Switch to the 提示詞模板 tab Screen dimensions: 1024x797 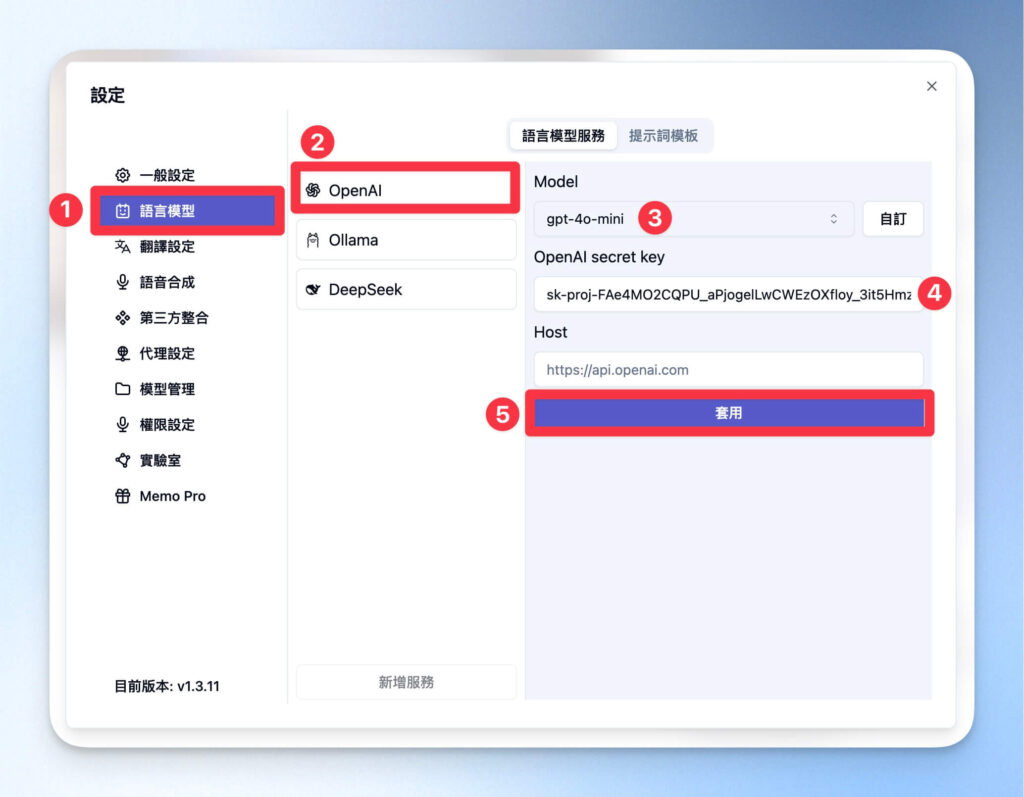663,136
